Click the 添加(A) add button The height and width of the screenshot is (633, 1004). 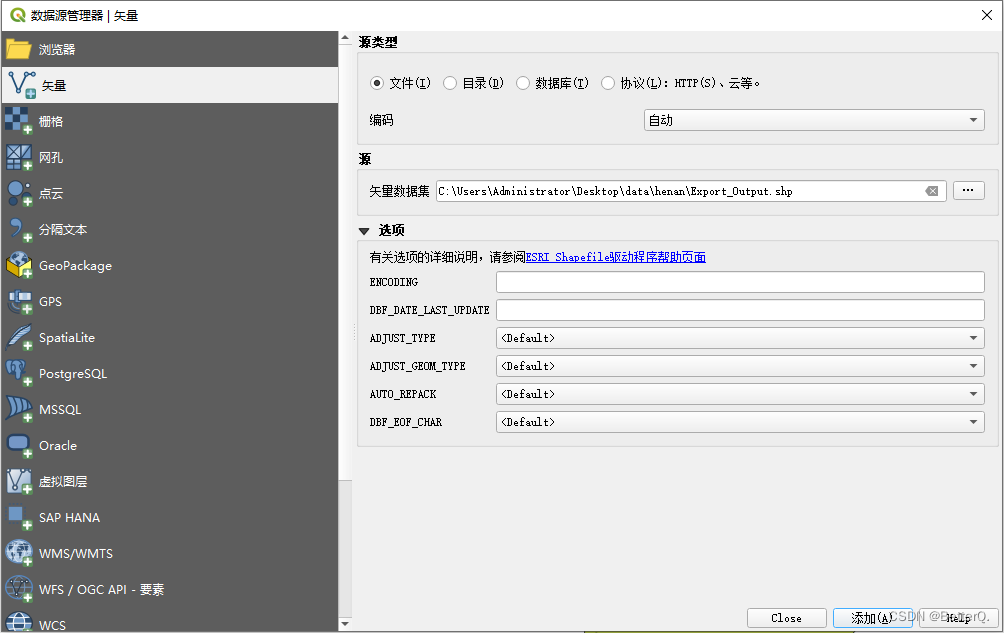pyautogui.click(x=872, y=618)
